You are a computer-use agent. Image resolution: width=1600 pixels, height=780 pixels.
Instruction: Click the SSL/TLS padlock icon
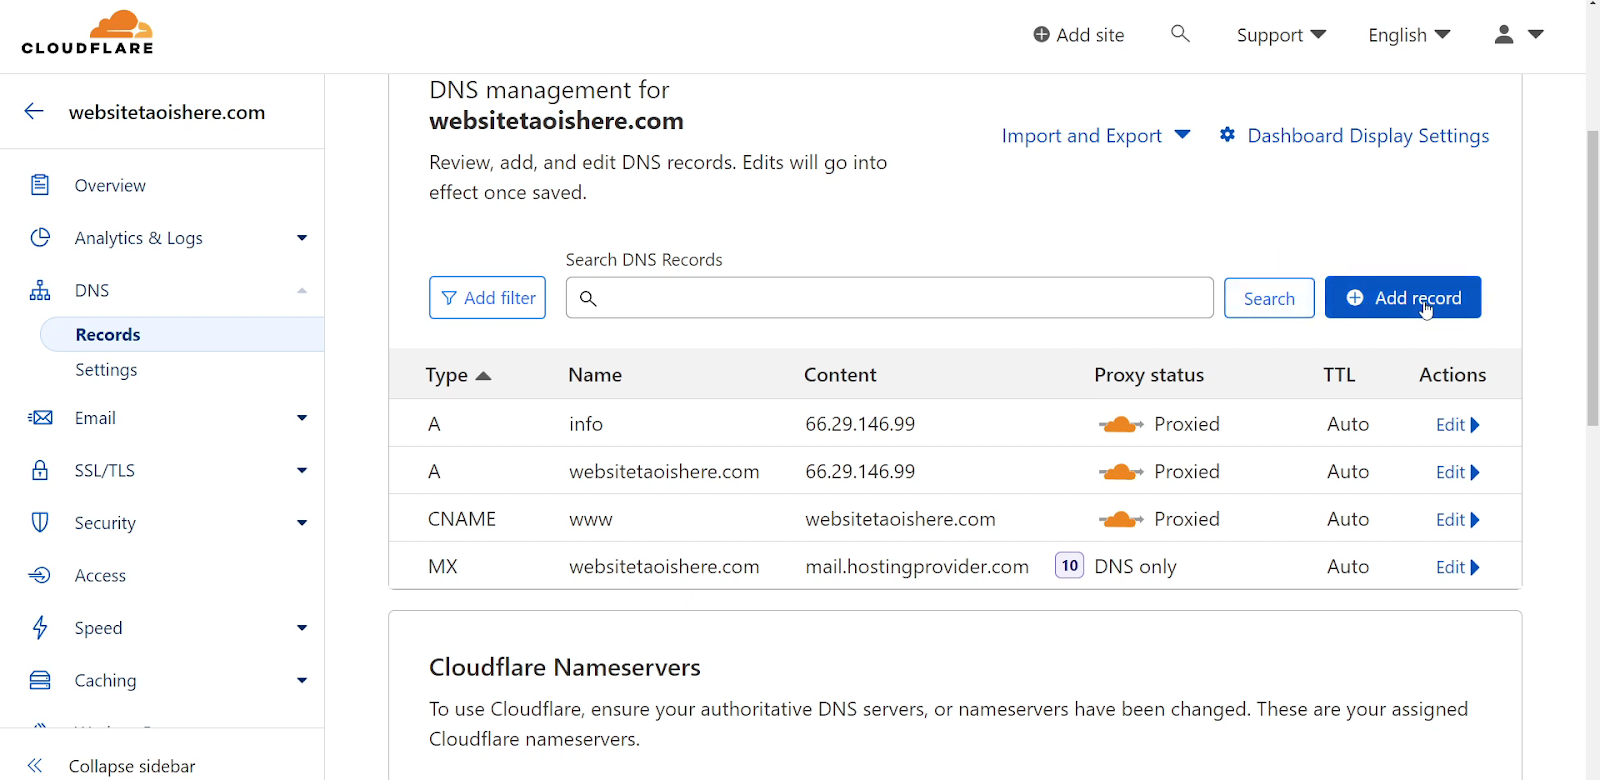[x=40, y=470]
